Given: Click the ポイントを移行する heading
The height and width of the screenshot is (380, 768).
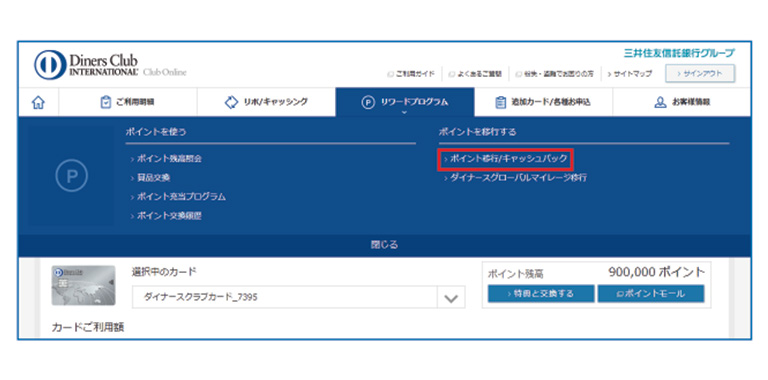Looking at the screenshot, I should tap(478, 132).
